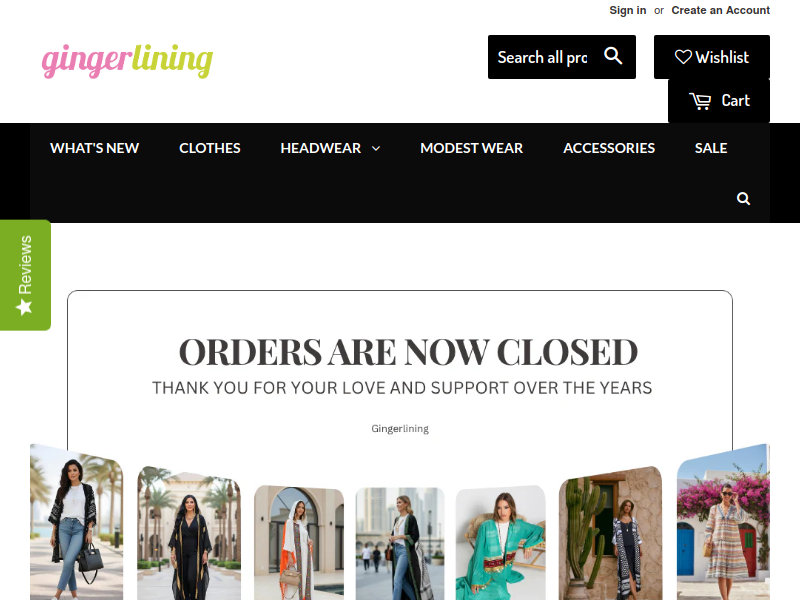
Task: Open the woman with black handbag photo
Action: point(77,522)
